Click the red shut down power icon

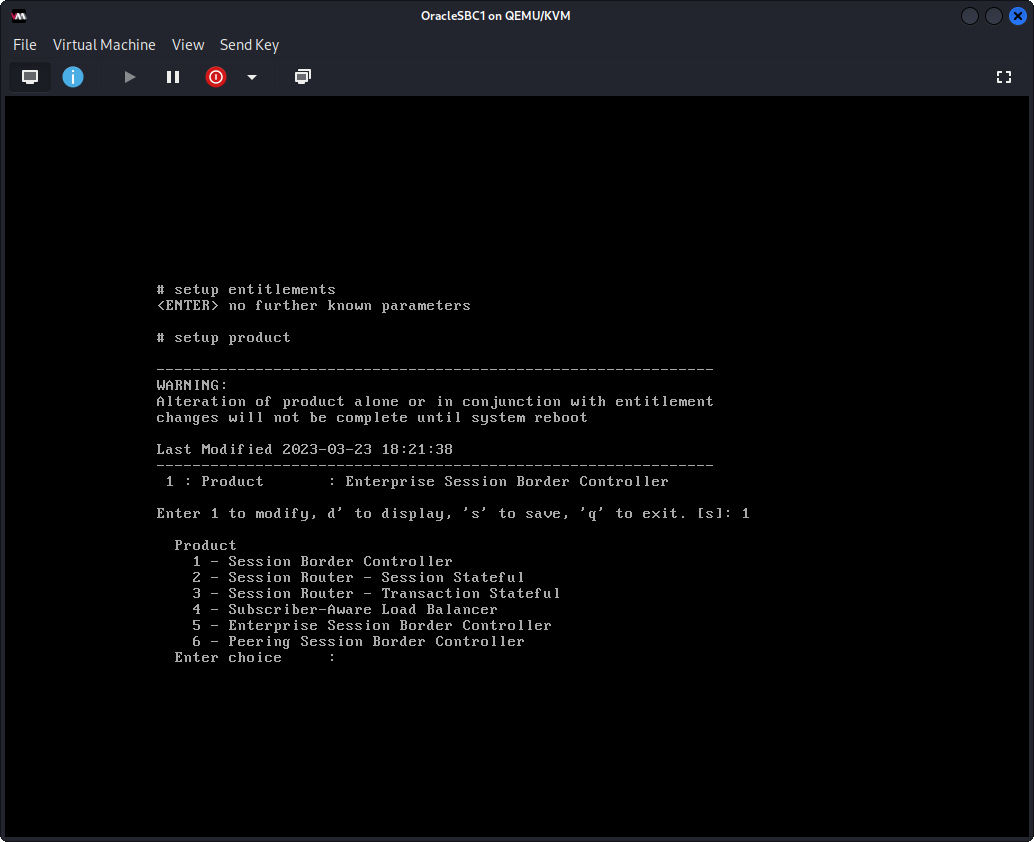(215, 77)
